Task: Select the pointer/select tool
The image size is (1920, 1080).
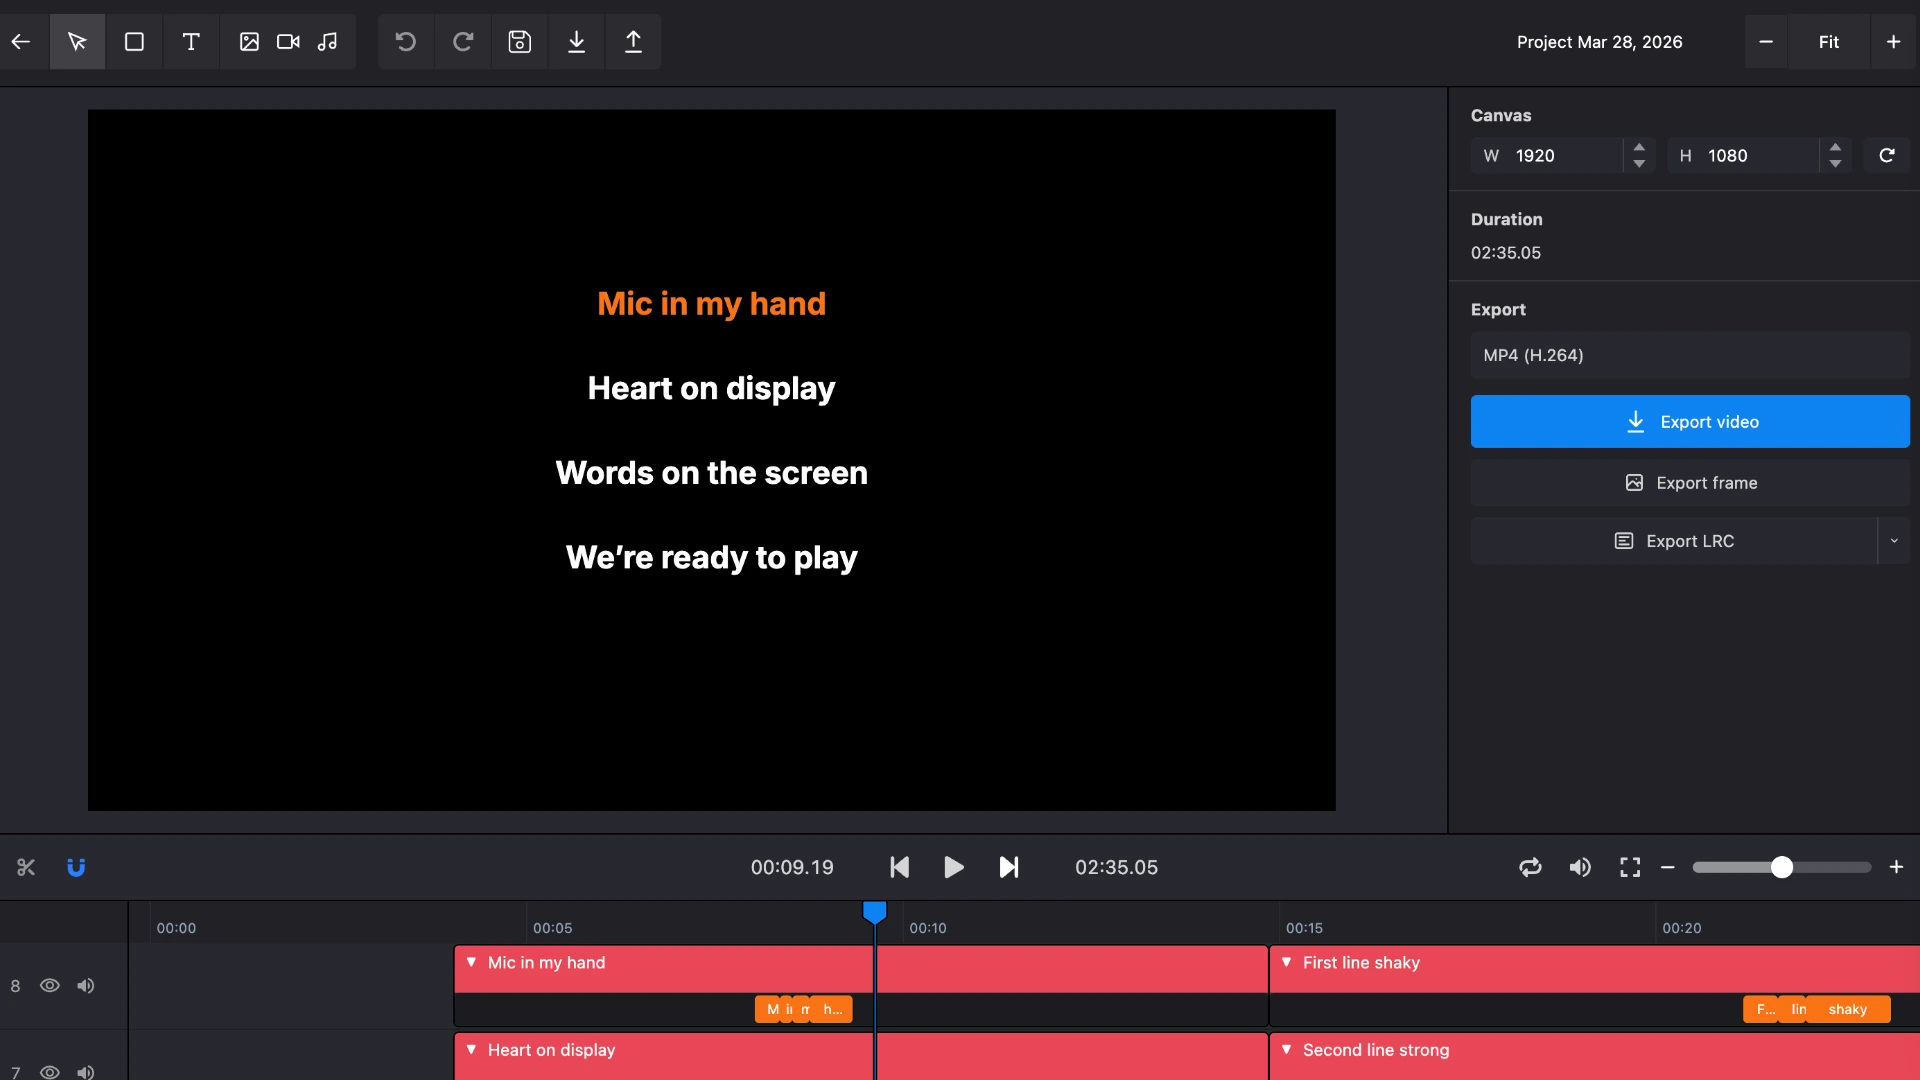Action: click(x=77, y=41)
